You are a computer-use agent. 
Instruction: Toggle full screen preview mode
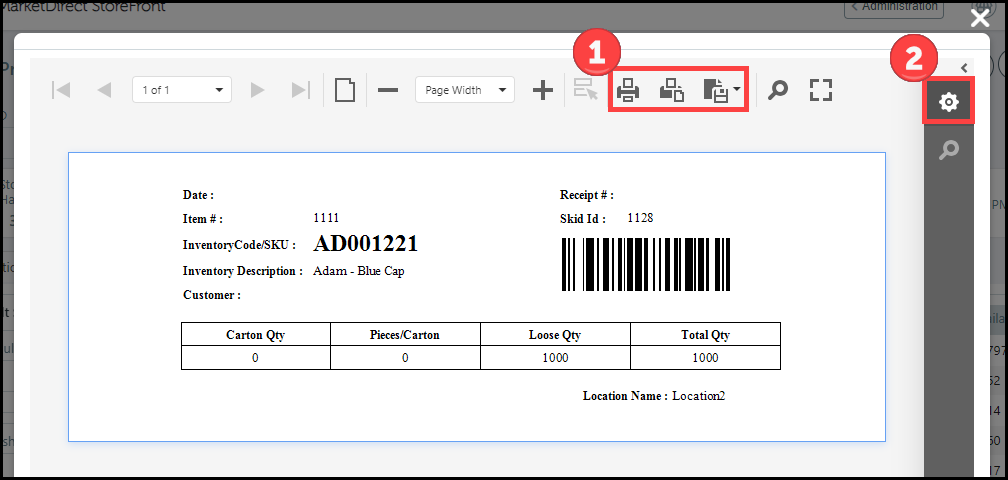[821, 90]
